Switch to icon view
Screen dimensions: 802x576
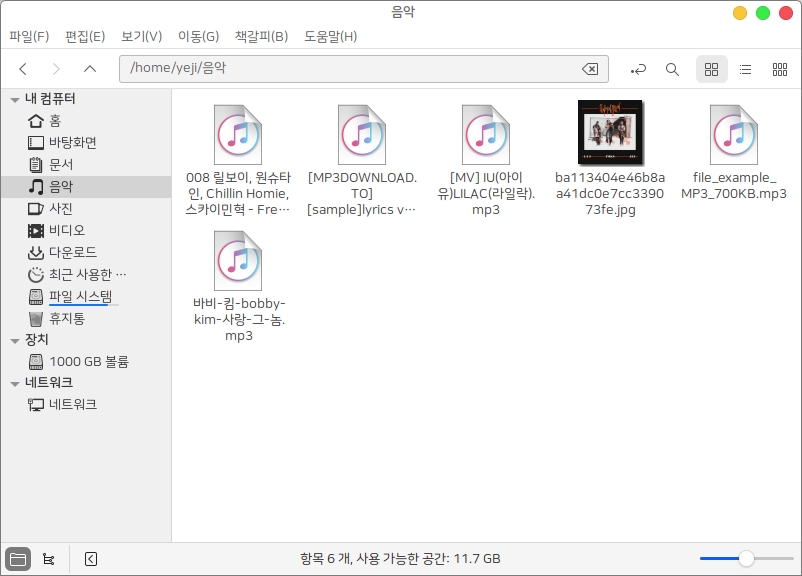coord(711,69)
